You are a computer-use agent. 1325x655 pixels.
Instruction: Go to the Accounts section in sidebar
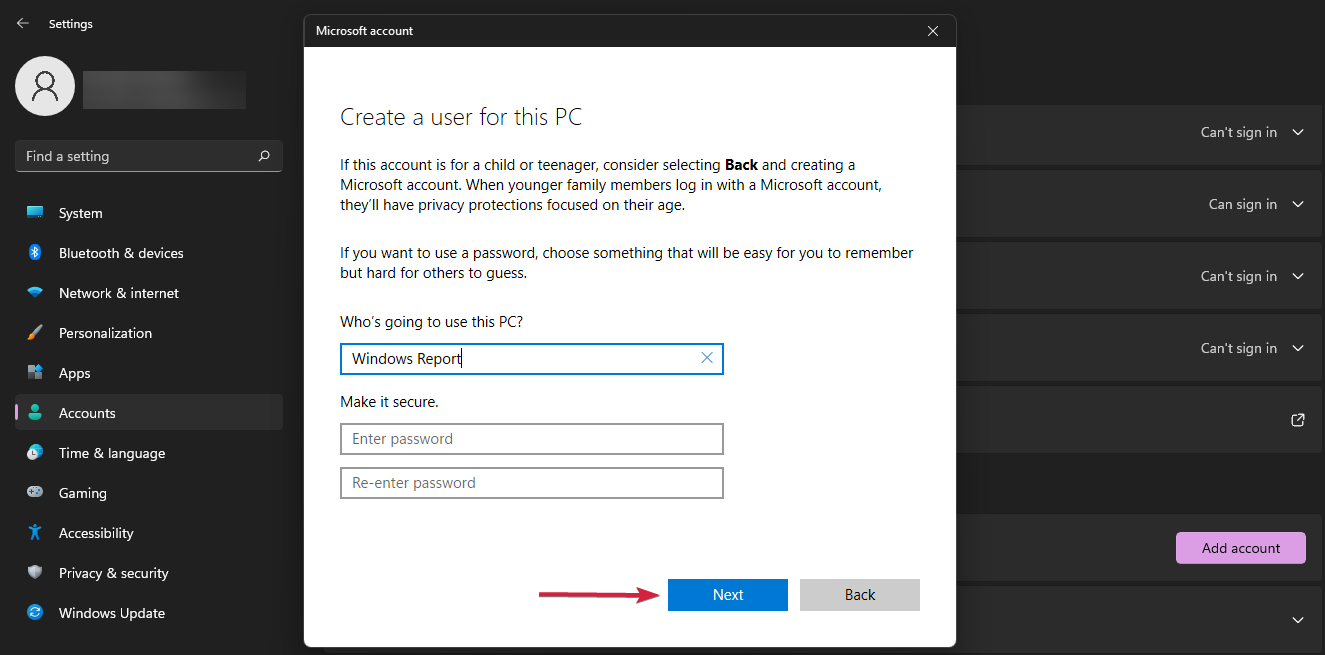(x=149, y=413)
